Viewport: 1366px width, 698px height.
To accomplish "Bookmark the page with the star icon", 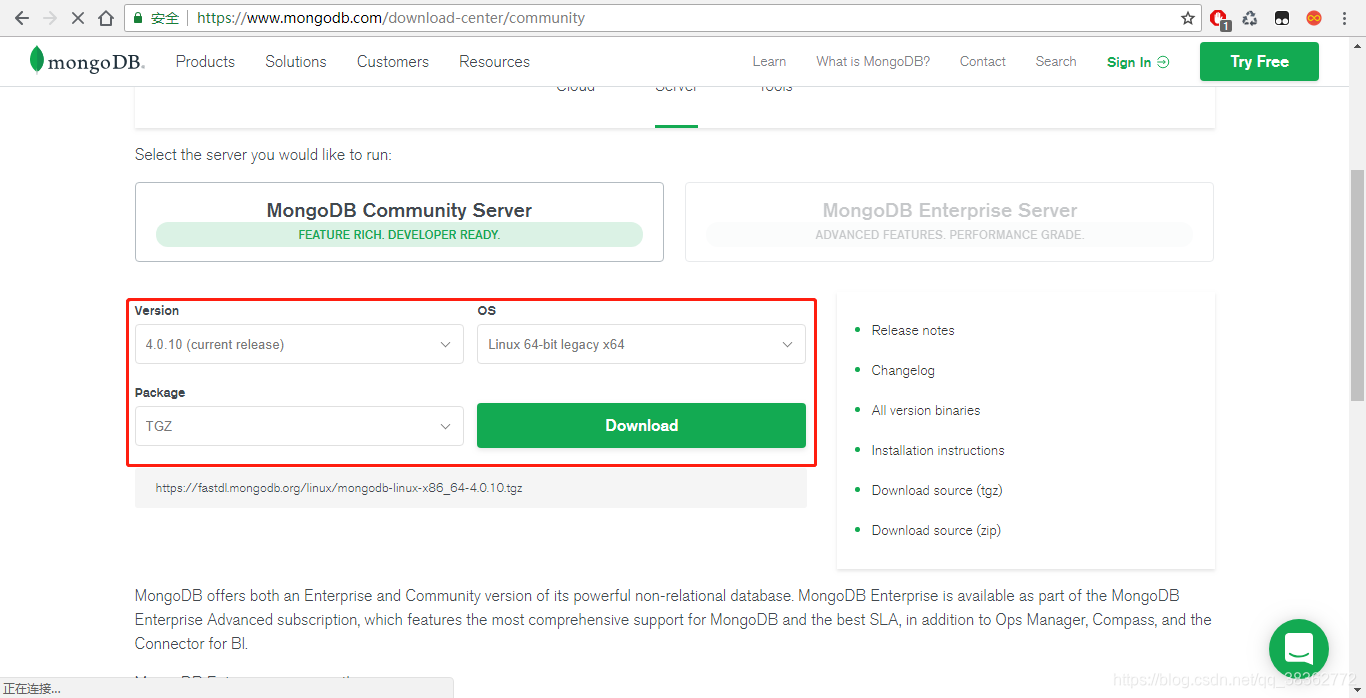I will (x=1187, y=17).
